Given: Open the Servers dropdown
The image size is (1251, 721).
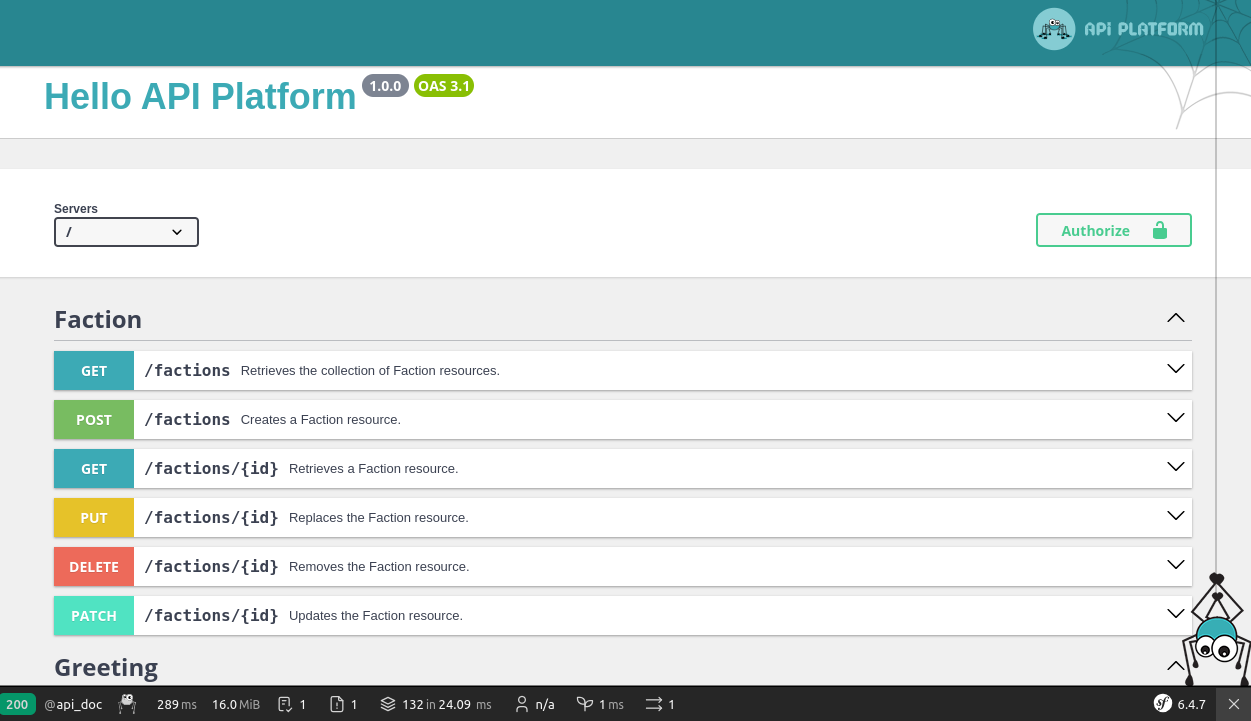Looking at the screenshot, I should pos(126,232).
